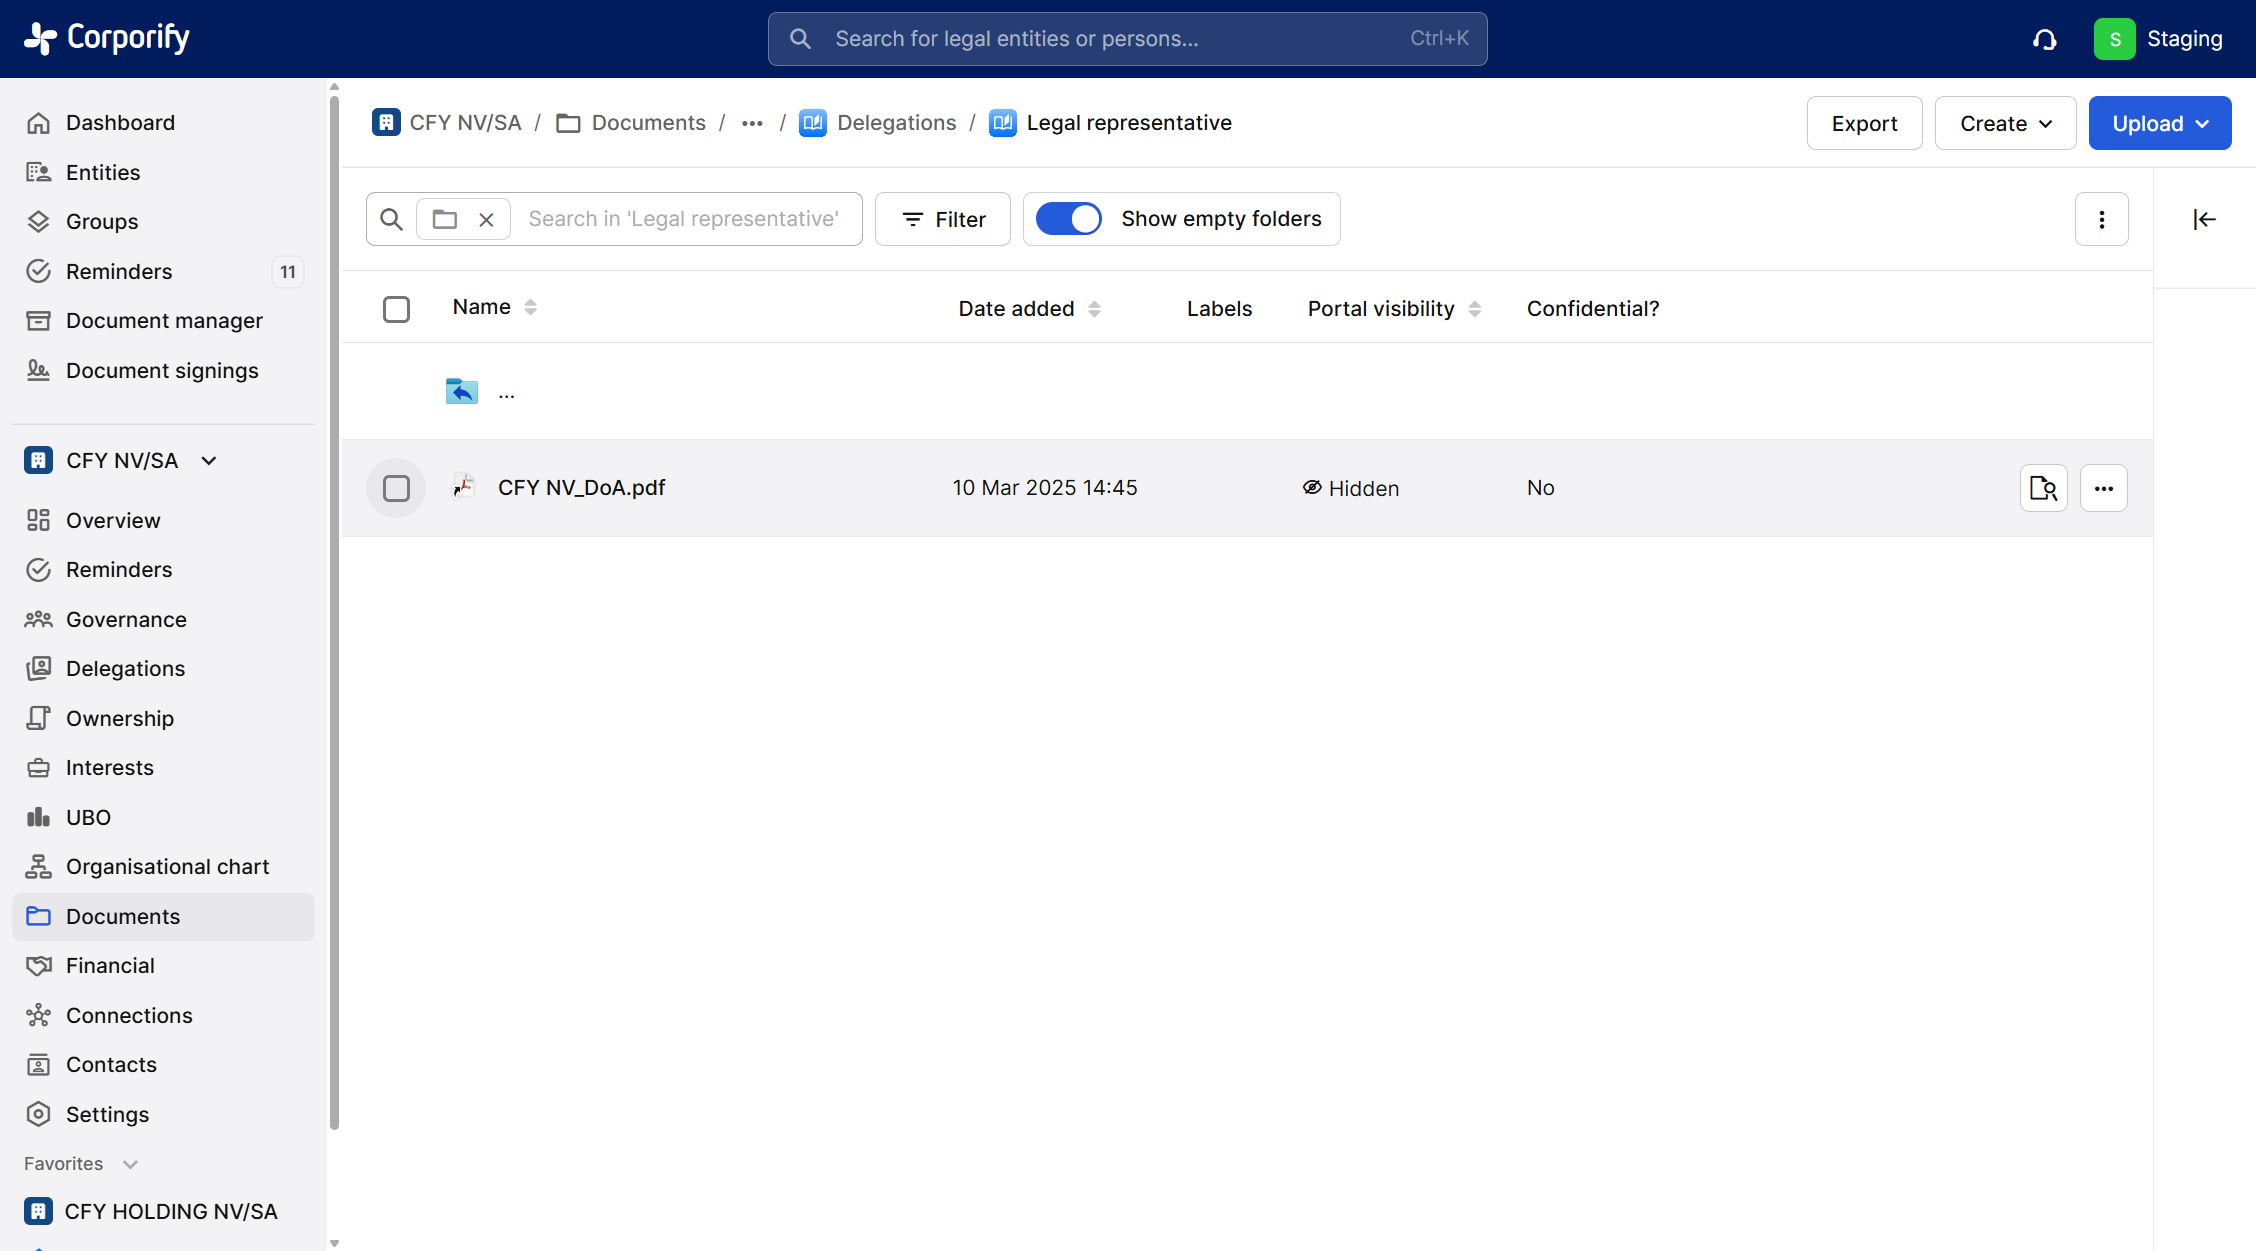Open the vertical three-dot options menu
Image resolution: width=2256 pixels, height=1251 pixels.
point(2101,219)
